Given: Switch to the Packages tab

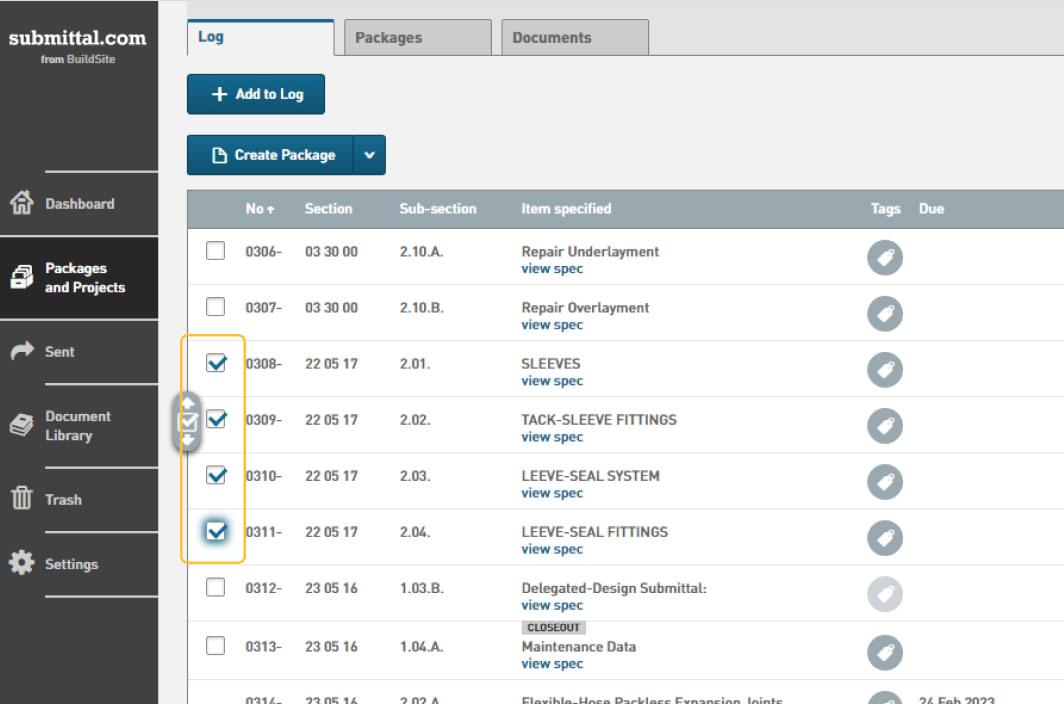Looking at the screenshot, I should (x=417, y=38).
